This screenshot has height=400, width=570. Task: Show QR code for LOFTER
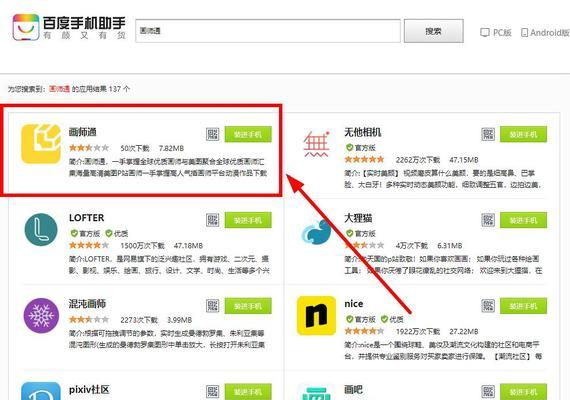(213, 220)
